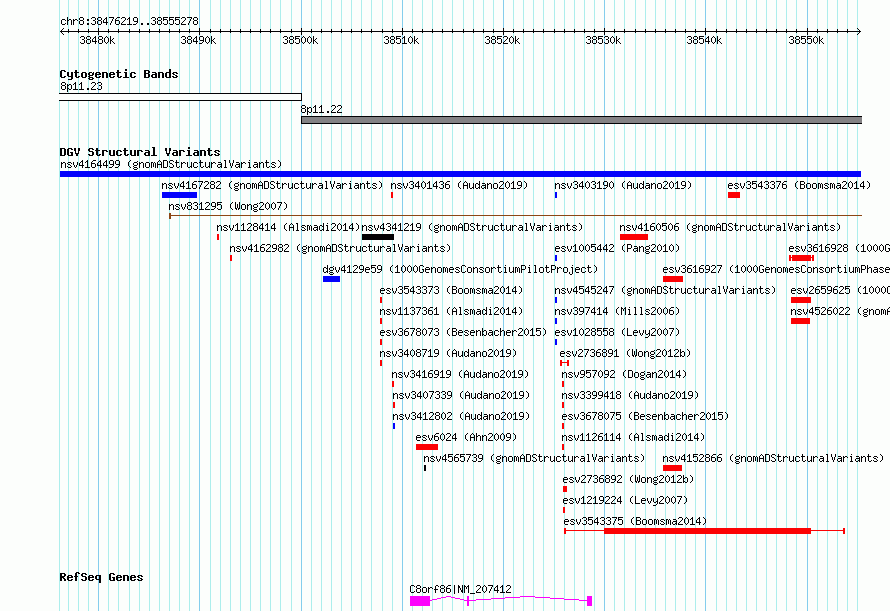Open nsv4565739 gnomAD variant label
The width and height of the screenshot is (890, 611).
tap(534, 458)
